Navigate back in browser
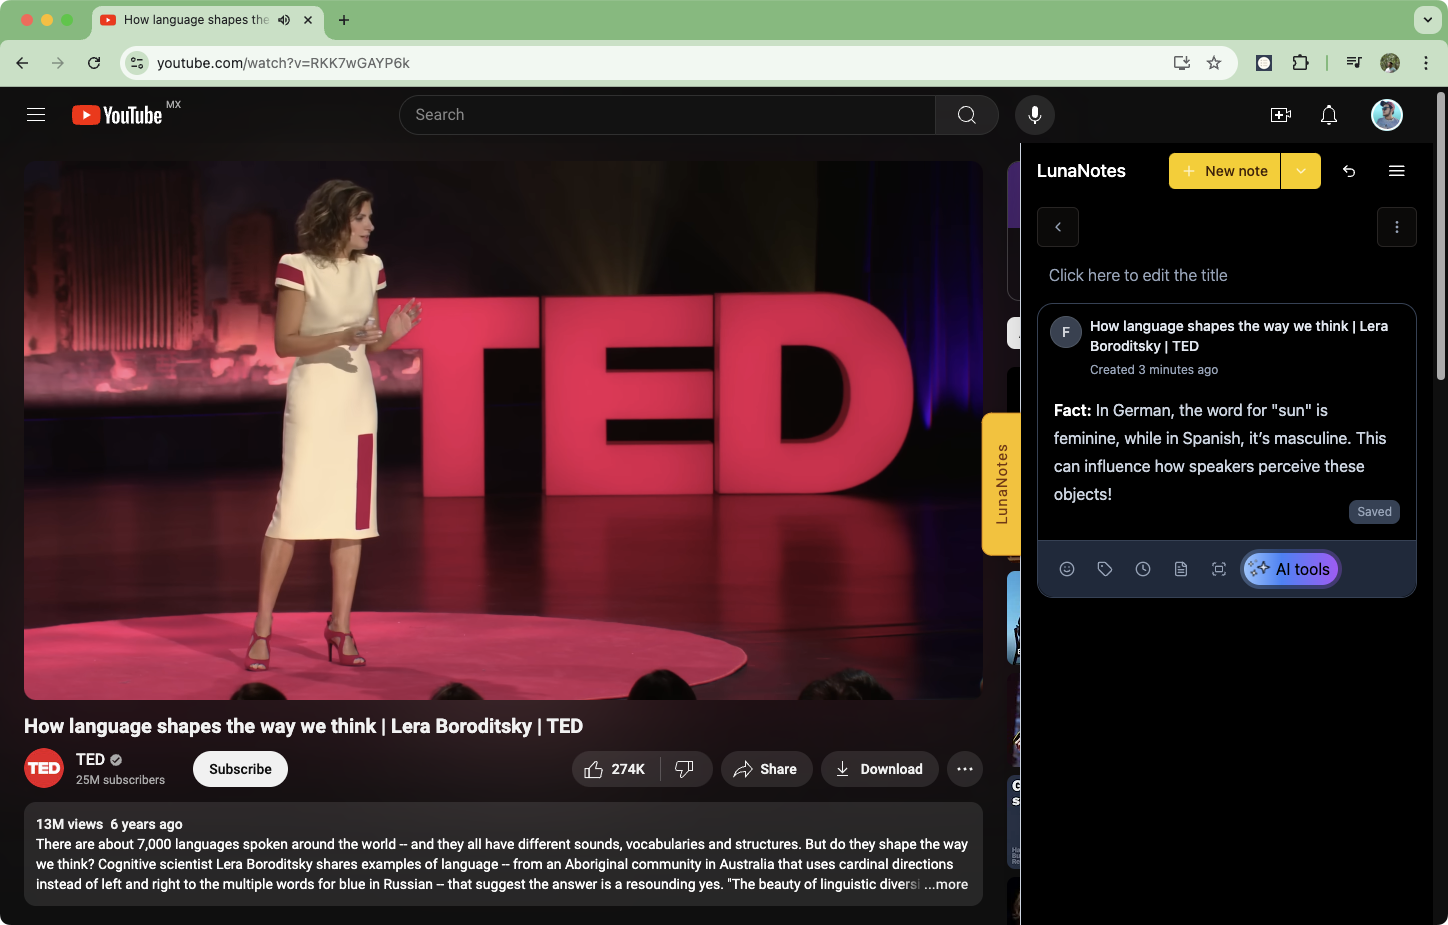Viewport: 1448px width, 925px height. (x=22, y=63)
